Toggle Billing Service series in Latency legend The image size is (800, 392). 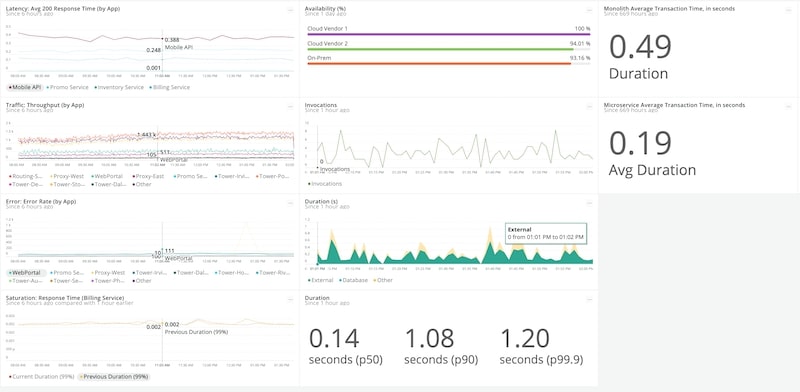pos(169,87)
